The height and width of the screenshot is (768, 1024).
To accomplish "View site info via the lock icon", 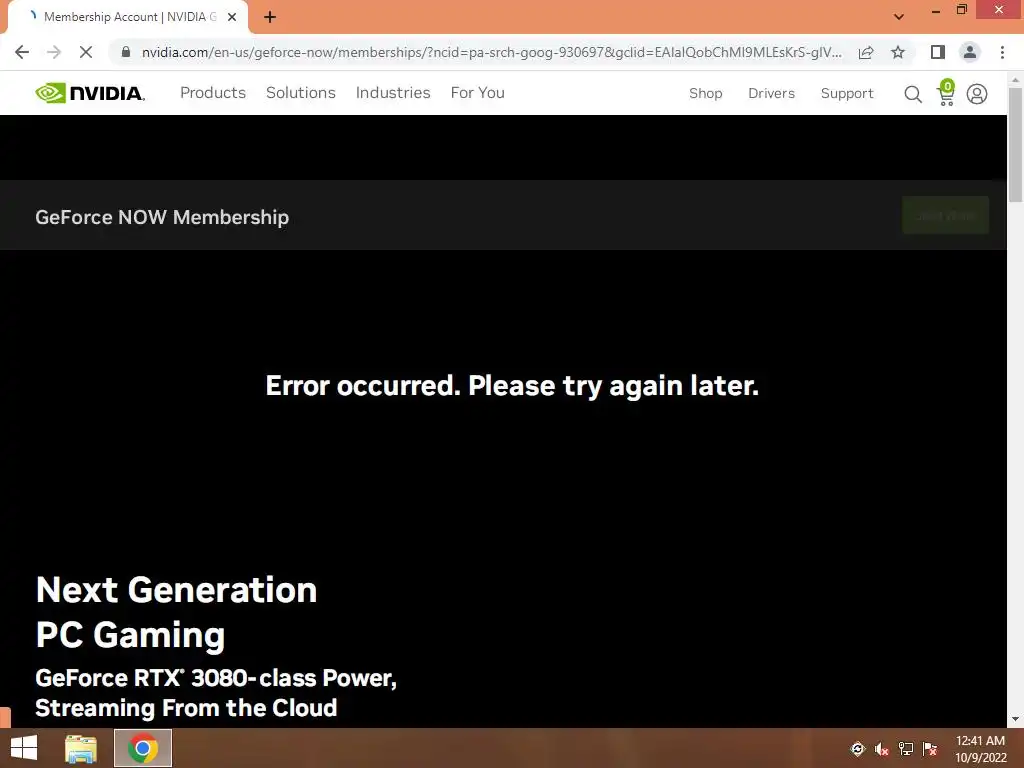I will pos(126,52).
